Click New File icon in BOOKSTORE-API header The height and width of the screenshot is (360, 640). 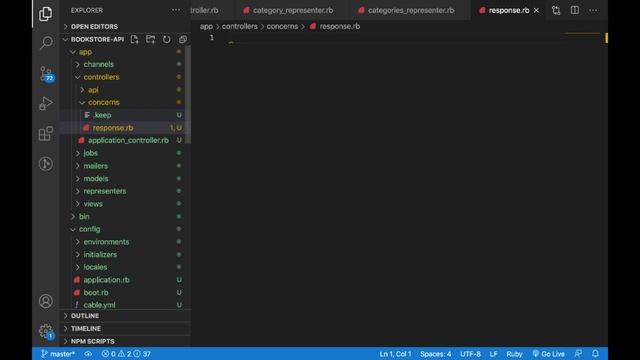pyautogui.click(x=134, y=39)
